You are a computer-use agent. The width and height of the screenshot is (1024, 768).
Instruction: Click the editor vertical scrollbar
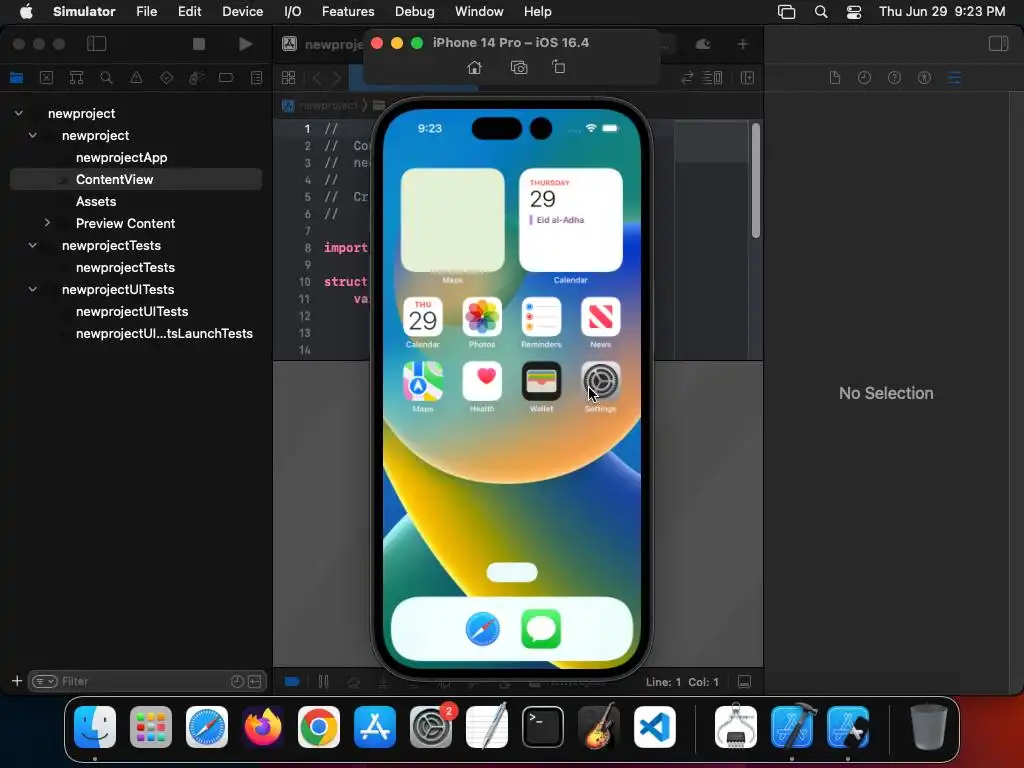click(x=756, y=180)
